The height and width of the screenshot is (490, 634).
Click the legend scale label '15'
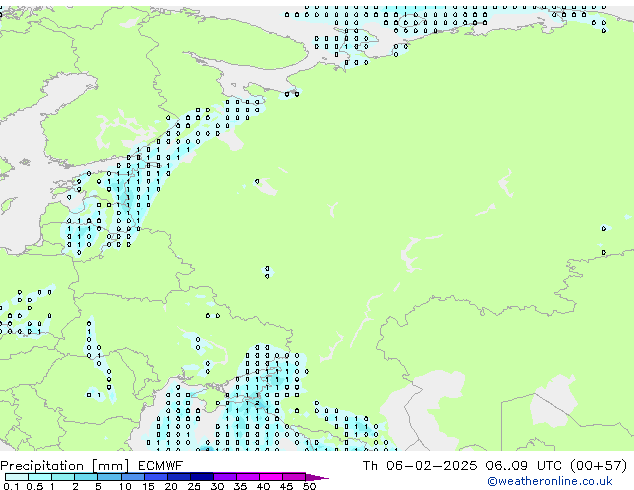pos(148,486)
